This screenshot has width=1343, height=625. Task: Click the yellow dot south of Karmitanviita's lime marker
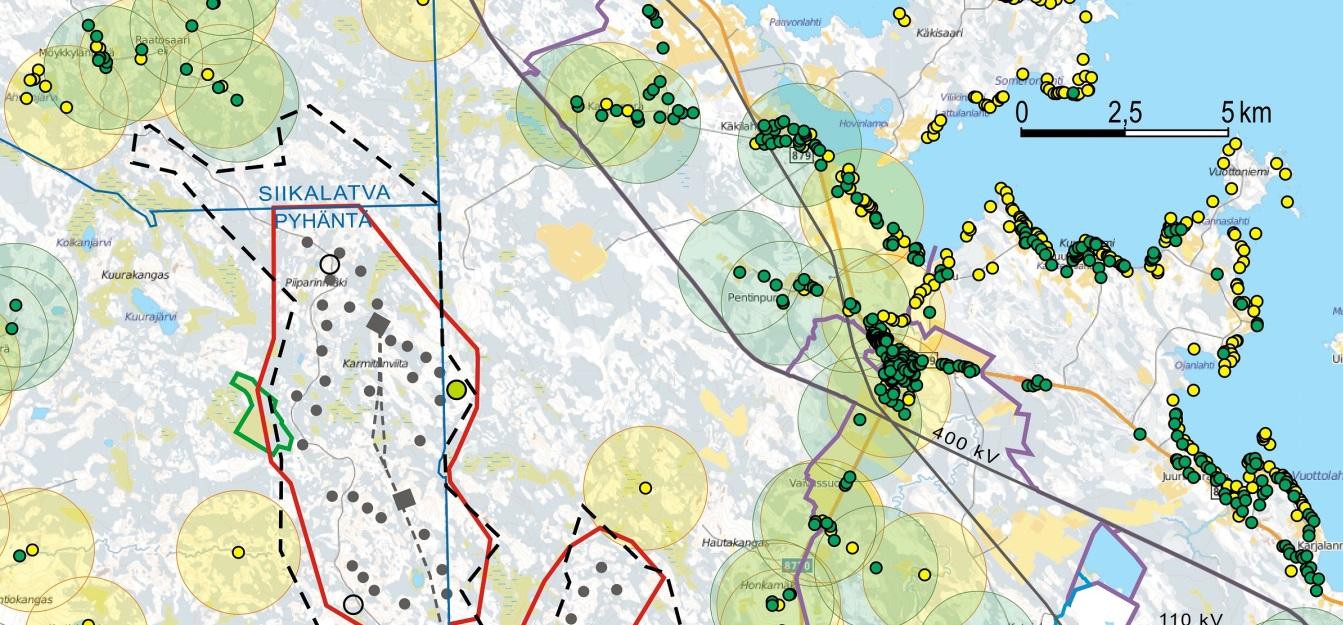pyautogui.click(x=645, y=488)
